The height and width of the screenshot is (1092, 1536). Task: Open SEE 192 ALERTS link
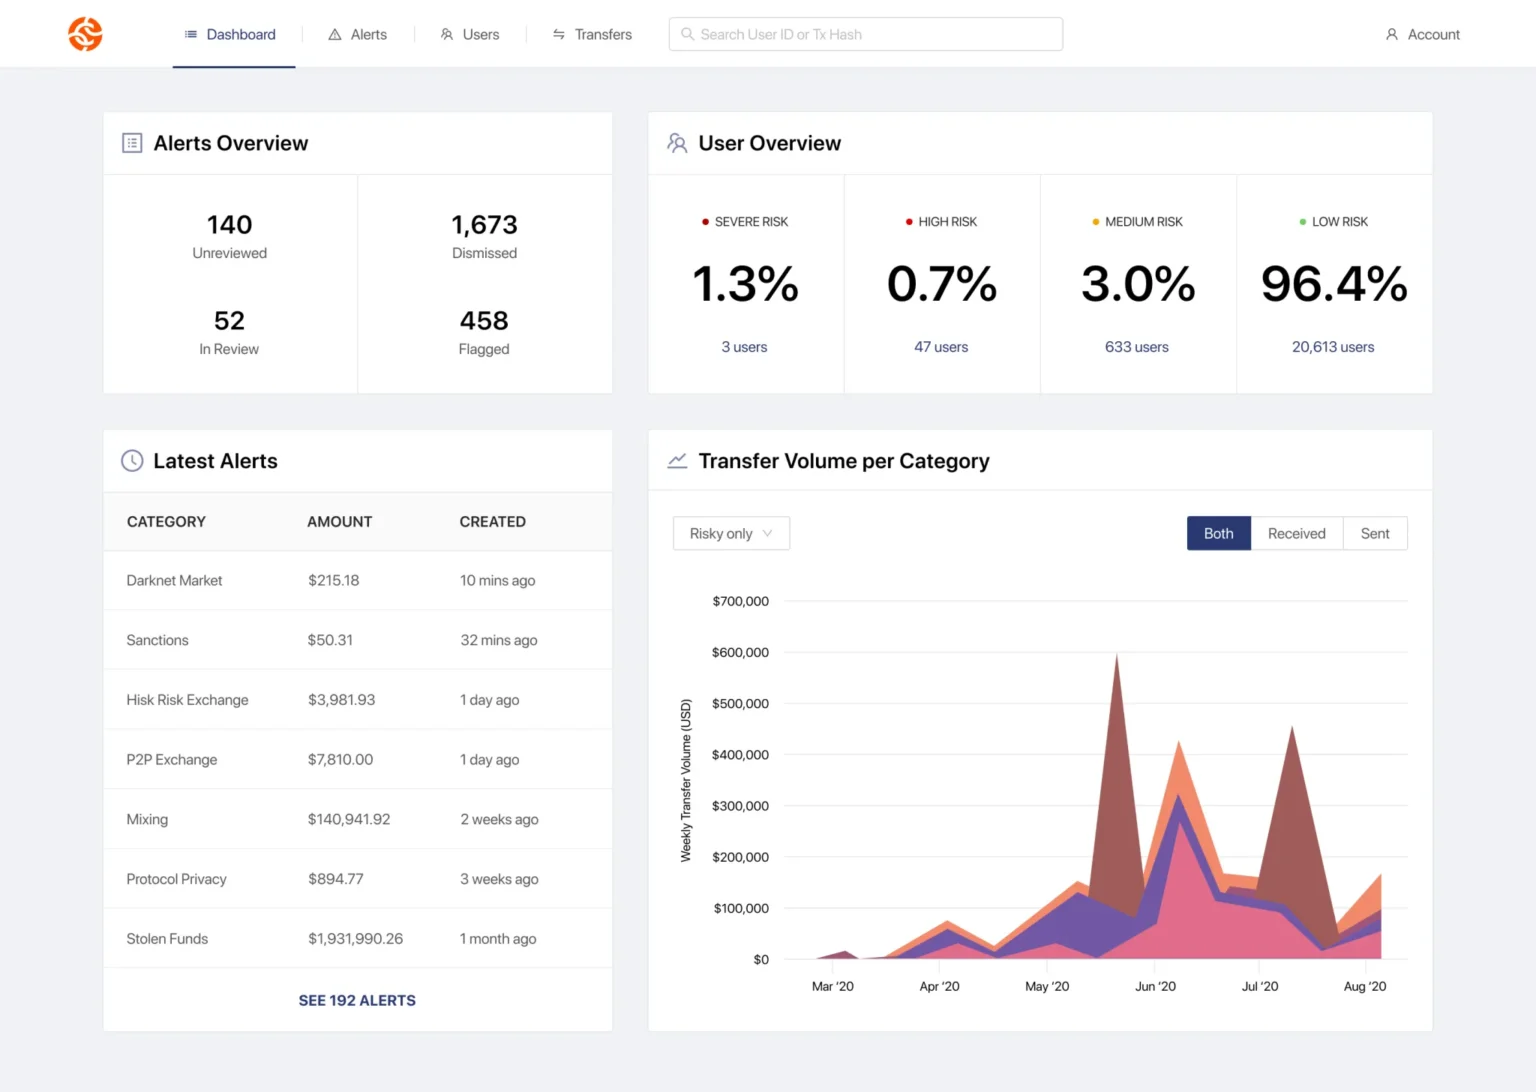tap(357, 1000)
